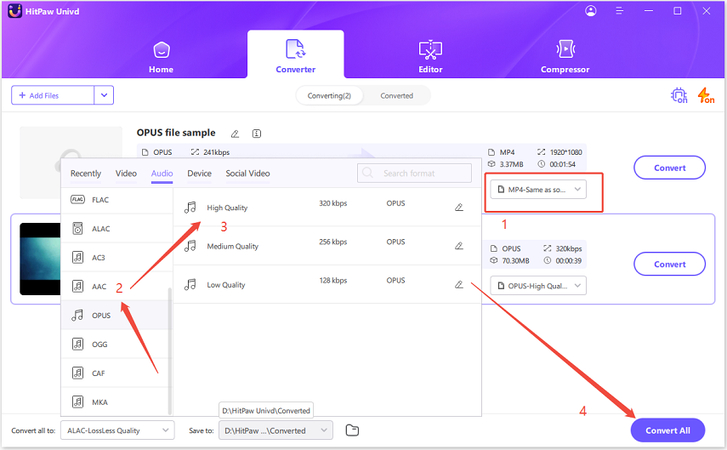Viewport: 727px width, 450px height.
Task: Open the hamburger menu icon
Action: click(x=619, y=11)
